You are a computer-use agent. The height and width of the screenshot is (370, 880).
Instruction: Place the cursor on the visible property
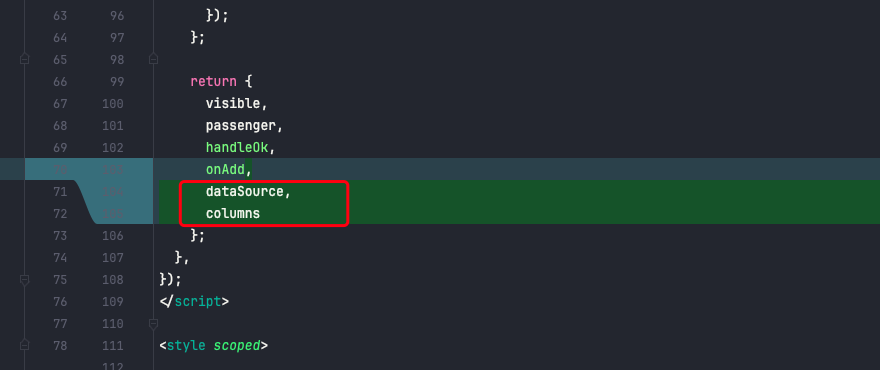(233, 103)
